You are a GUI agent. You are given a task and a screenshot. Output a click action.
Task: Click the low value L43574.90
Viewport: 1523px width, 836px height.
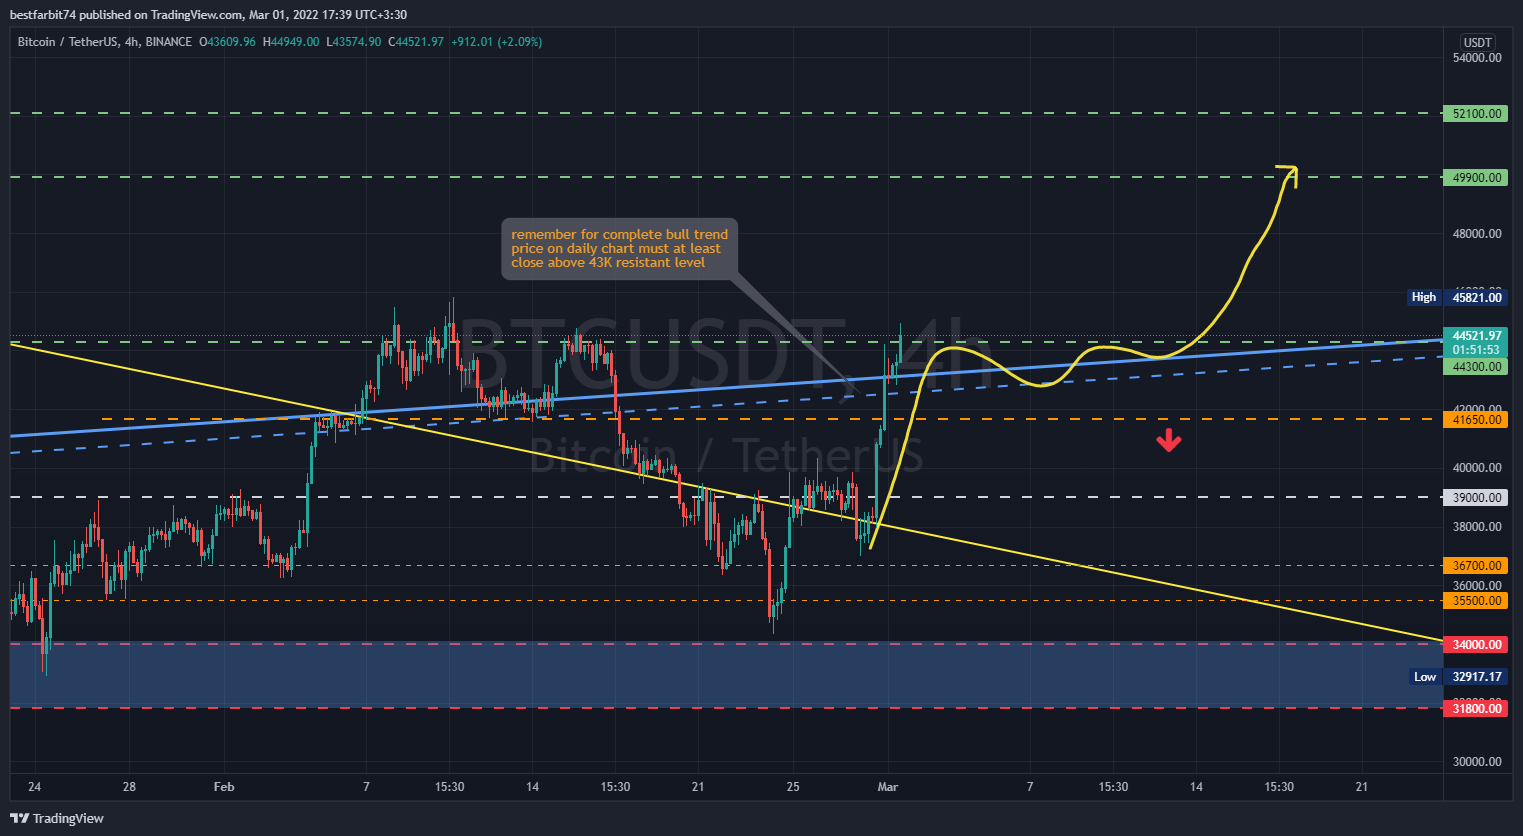tap(353, 42)
